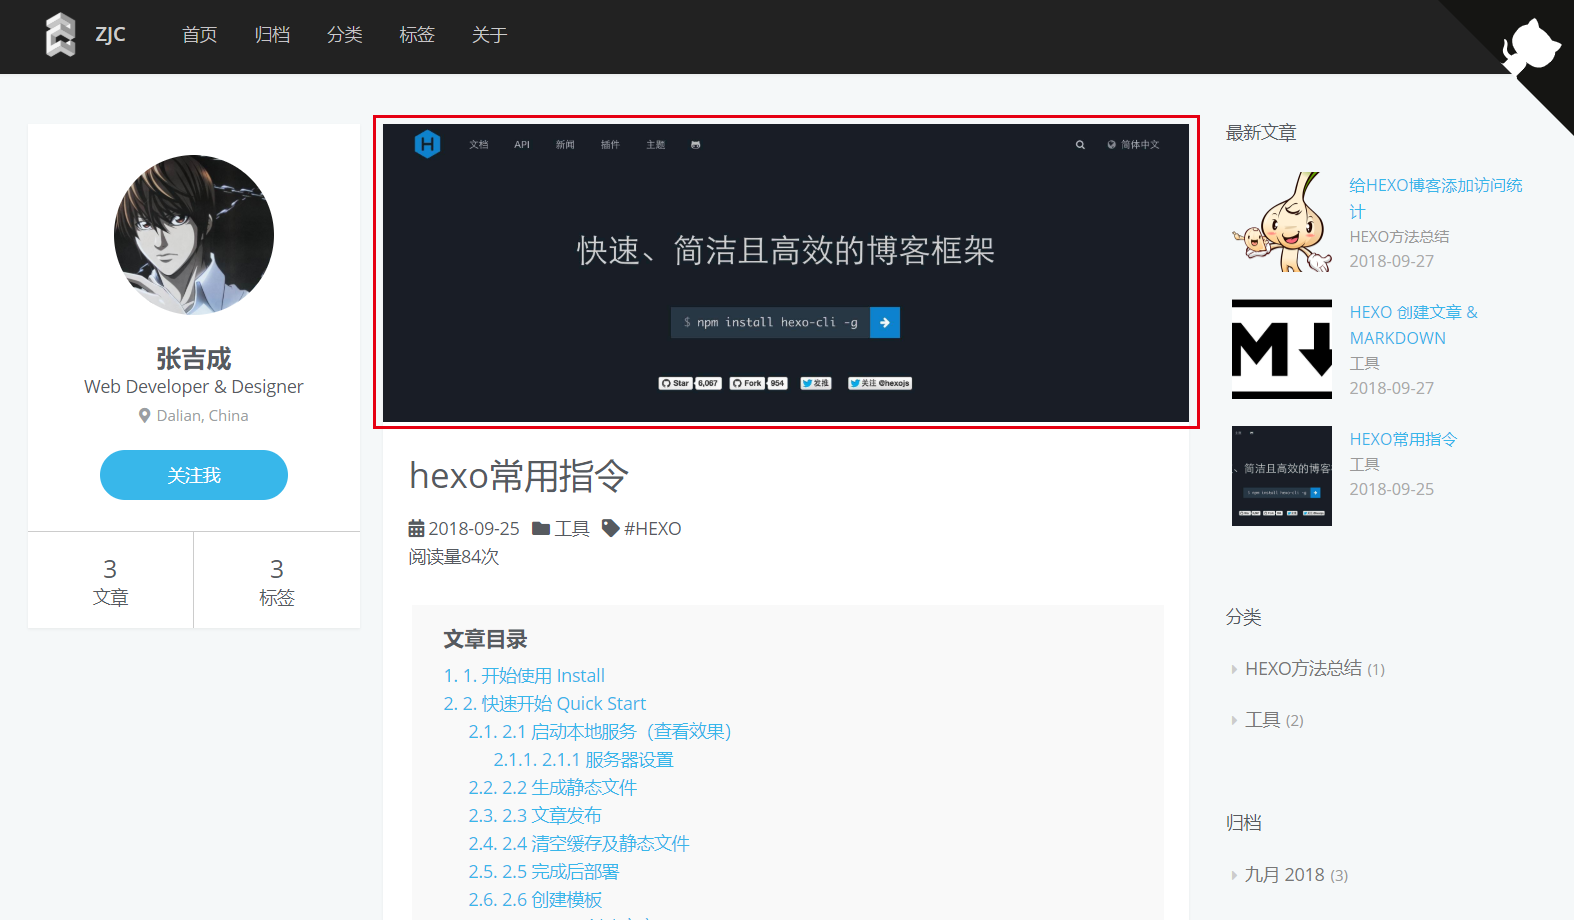Screen dimensions: 1574x920
Task: Jump to 2.6 创建模板 section
Action: coord(535,899)
